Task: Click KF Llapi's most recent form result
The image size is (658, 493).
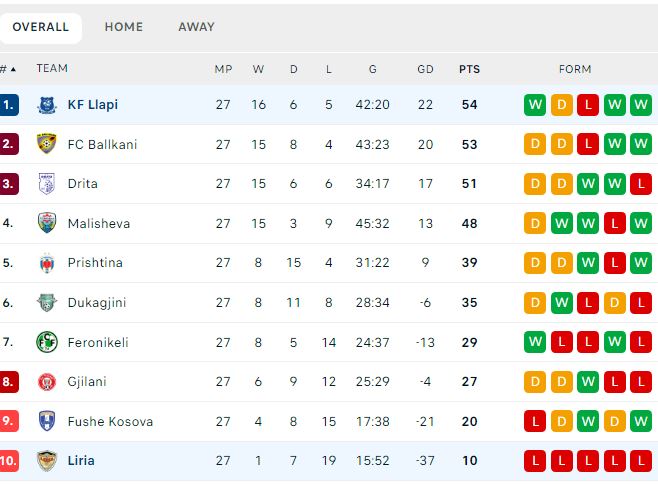Action: pyautogui.click(x=641, y=105)
